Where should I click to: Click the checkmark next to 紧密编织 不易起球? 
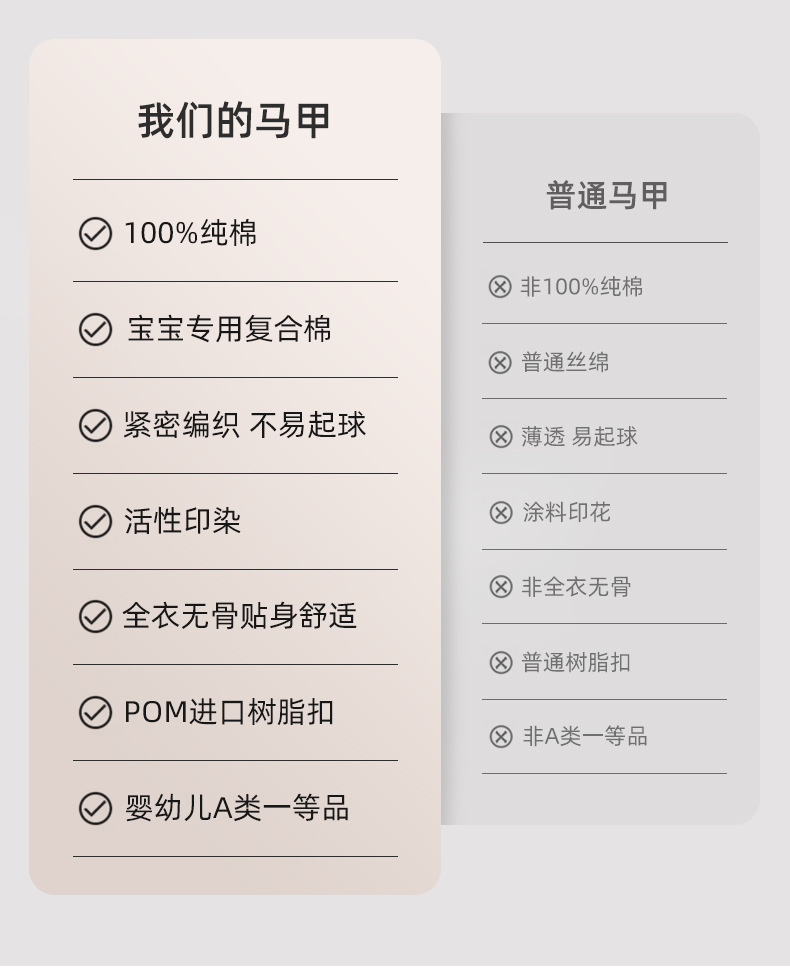(x=95, y=426)
